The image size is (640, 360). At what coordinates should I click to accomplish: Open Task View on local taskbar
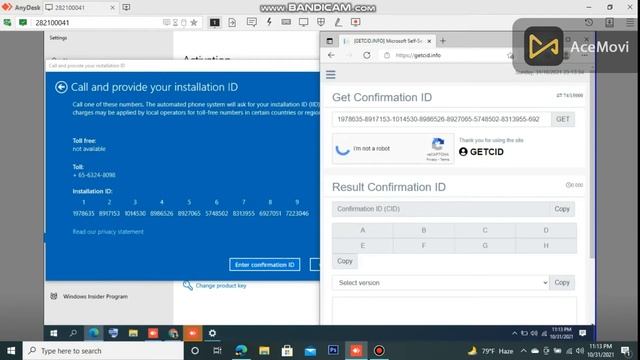pyautogui.click(x=217, y=350)
